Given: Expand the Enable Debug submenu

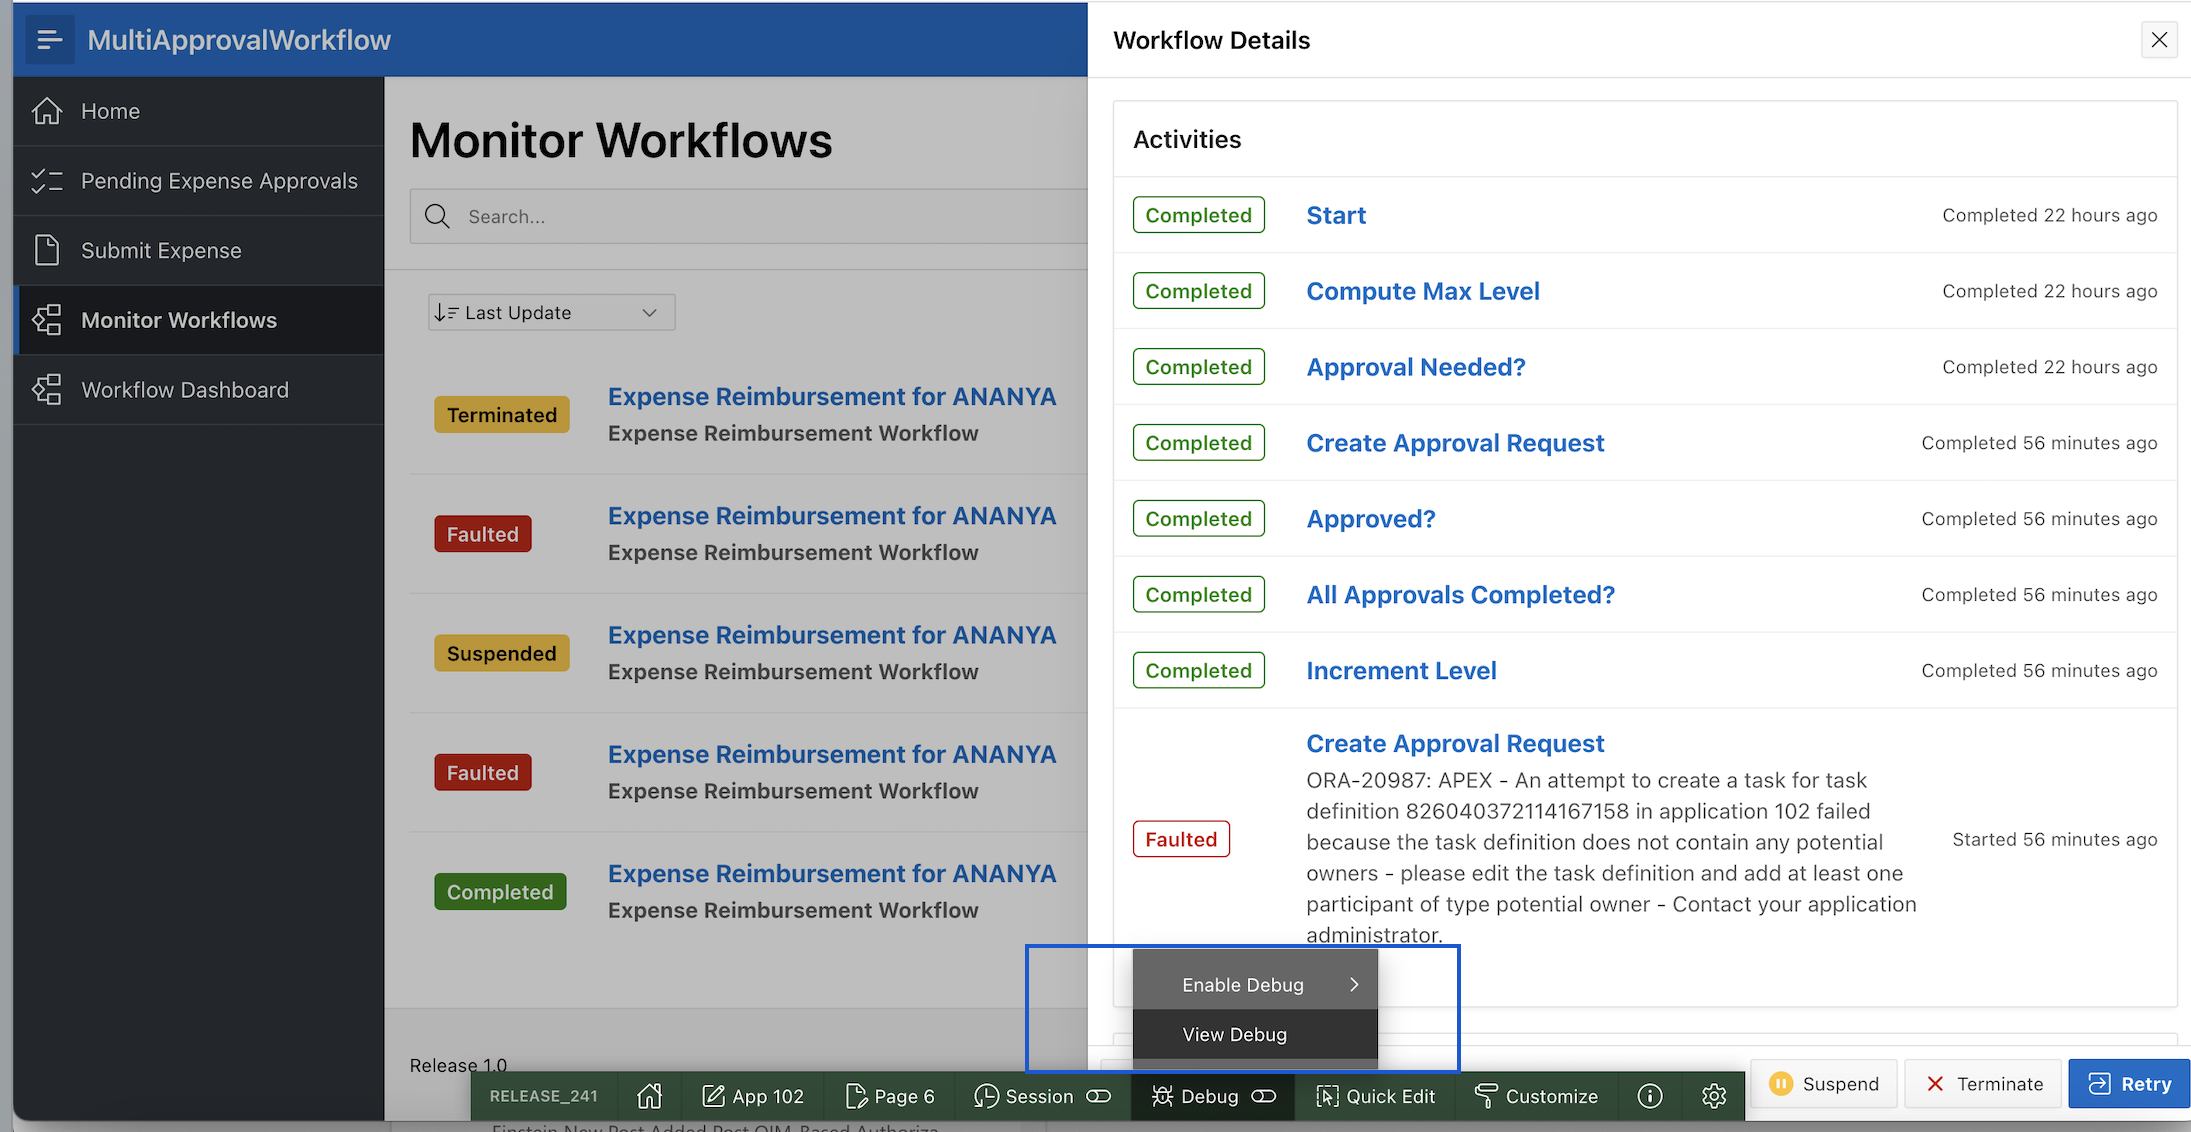Looking at the screenshot, I should [1243, 984].
